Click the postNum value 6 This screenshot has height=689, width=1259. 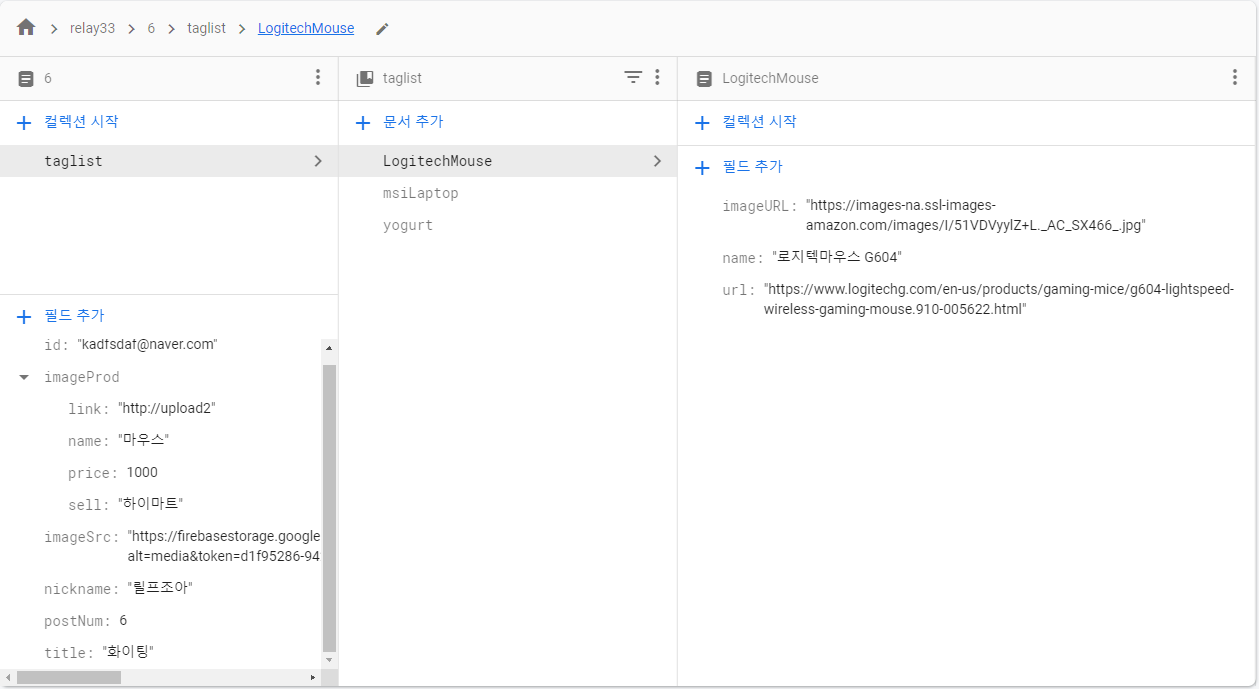[x=123, y=621]
